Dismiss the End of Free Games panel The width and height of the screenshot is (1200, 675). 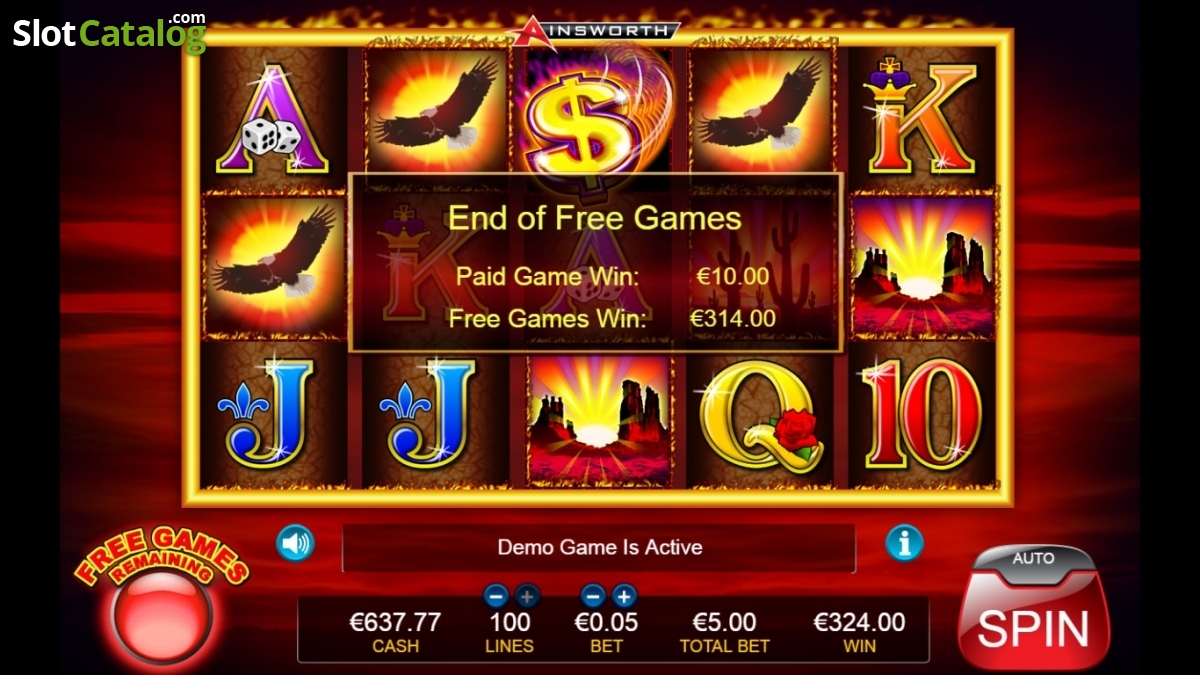pos(595,262)
